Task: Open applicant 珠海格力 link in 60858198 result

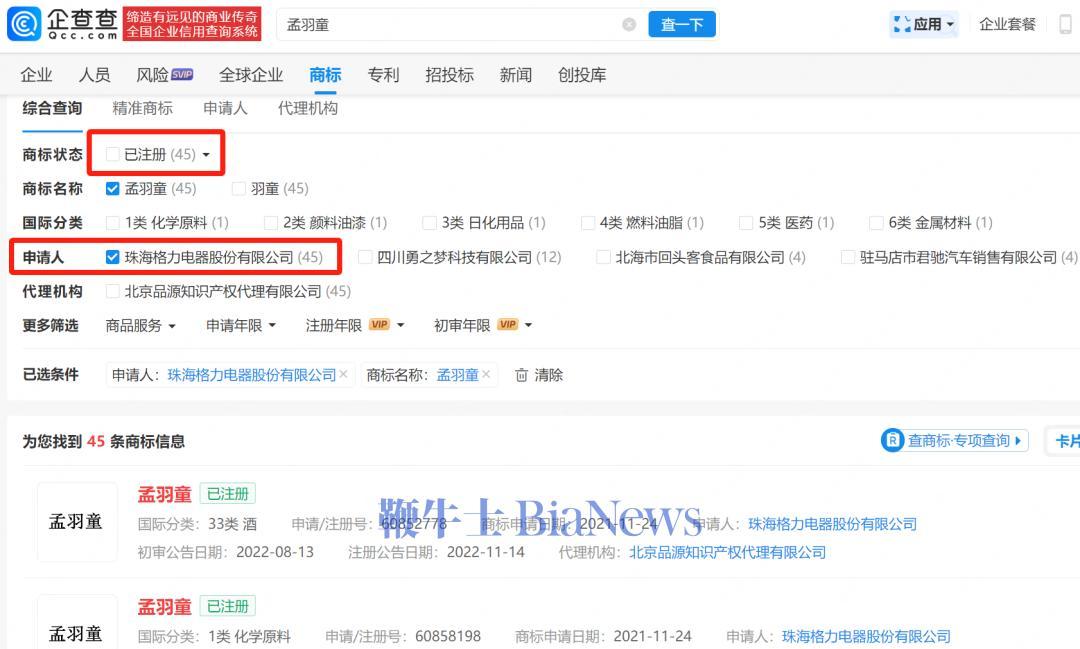Action: [866, 637]
